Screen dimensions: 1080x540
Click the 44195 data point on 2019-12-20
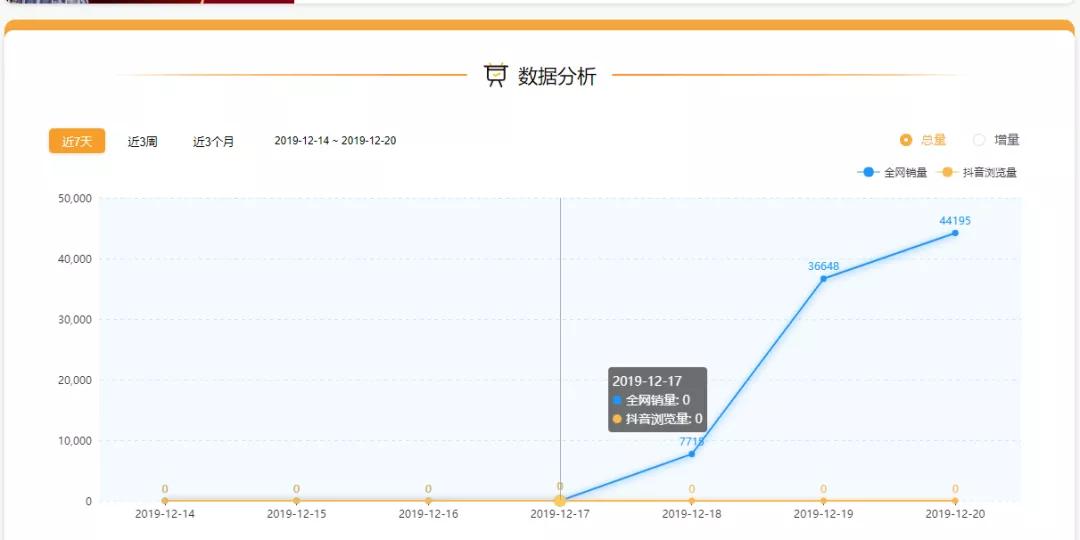pos(955,233)
